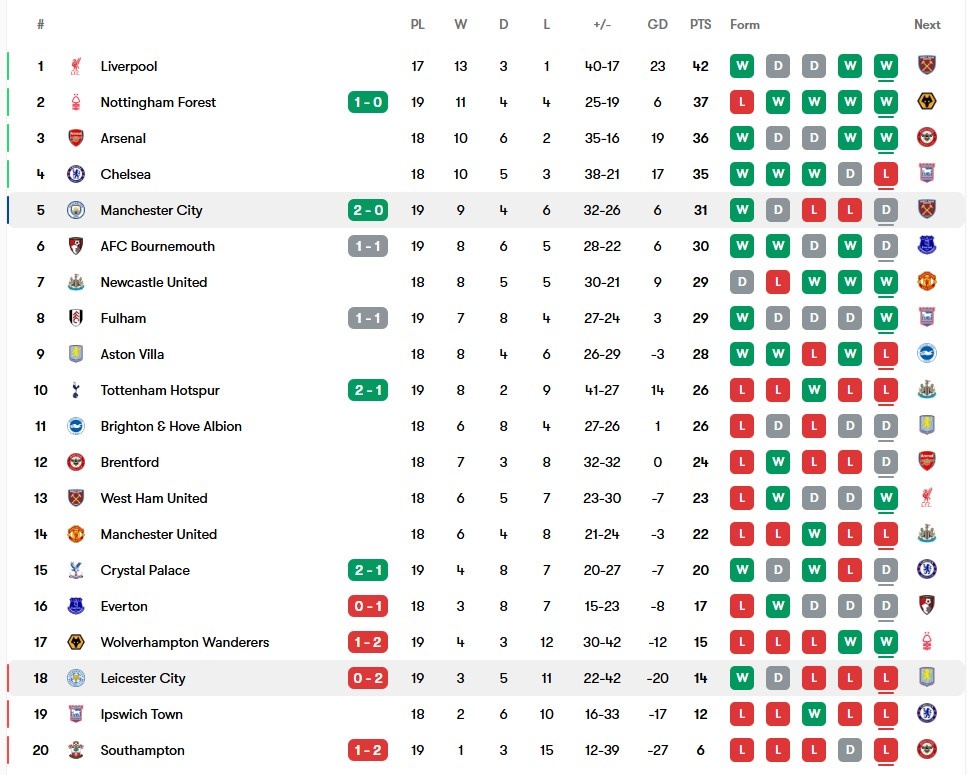Click Everton next-opponent crest in Bournemouth row
Screen dimensions: 967x775
pyautogui.click(x=927, y=246)
